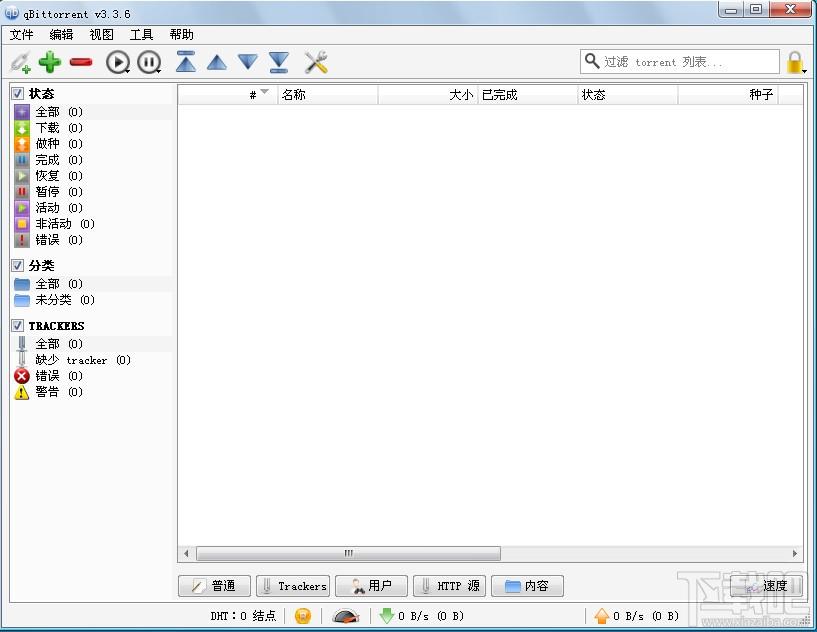
Task: Move torrent to bottom of queue icon
Action: (x=279, y=63)
